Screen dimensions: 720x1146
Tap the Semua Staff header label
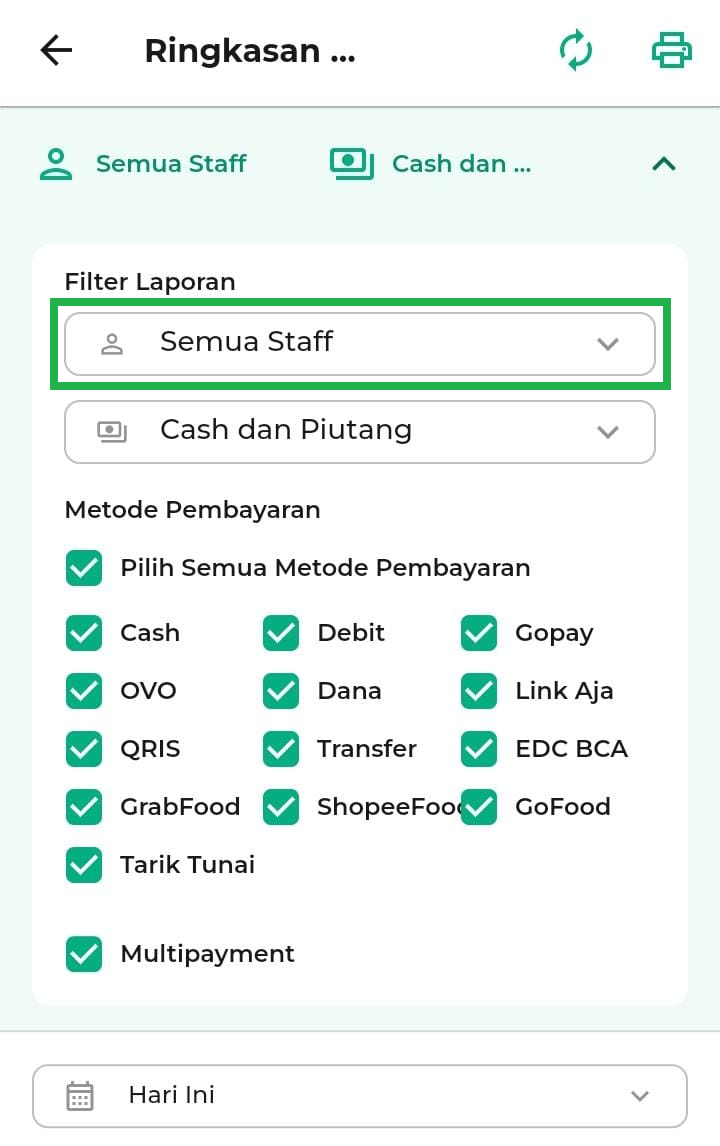pyautogui.click(x=171, y=164)
